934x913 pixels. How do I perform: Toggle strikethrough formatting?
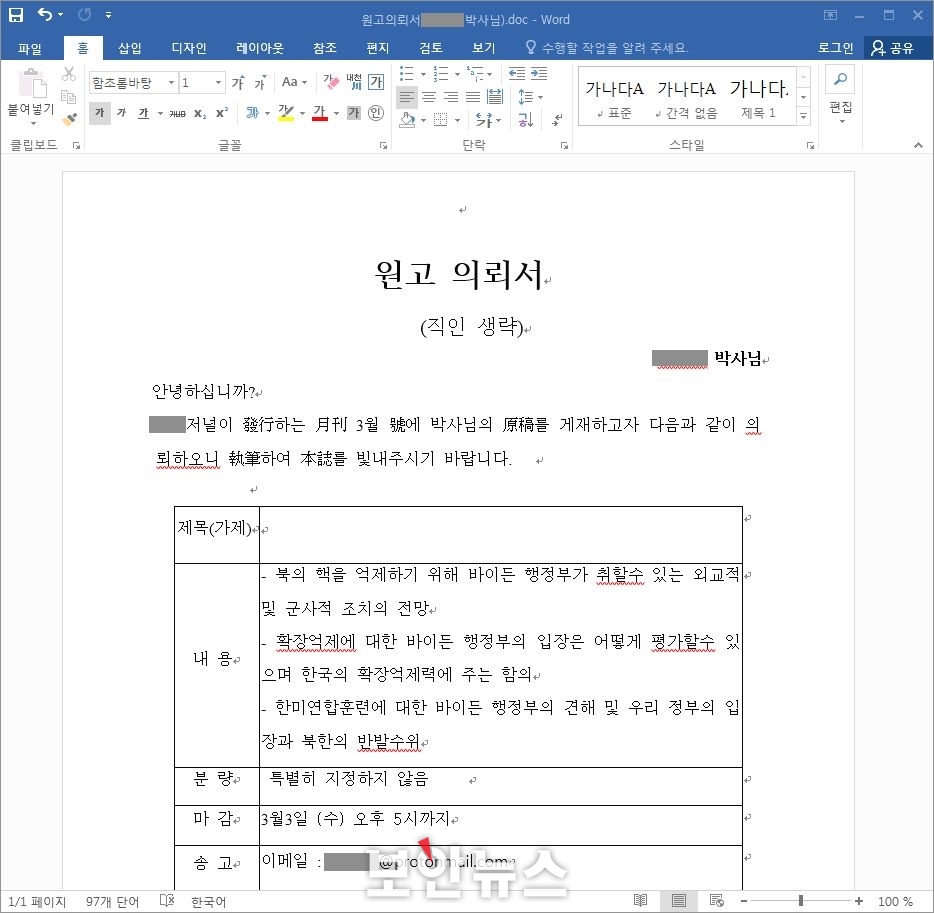click(x=178, y=113)
